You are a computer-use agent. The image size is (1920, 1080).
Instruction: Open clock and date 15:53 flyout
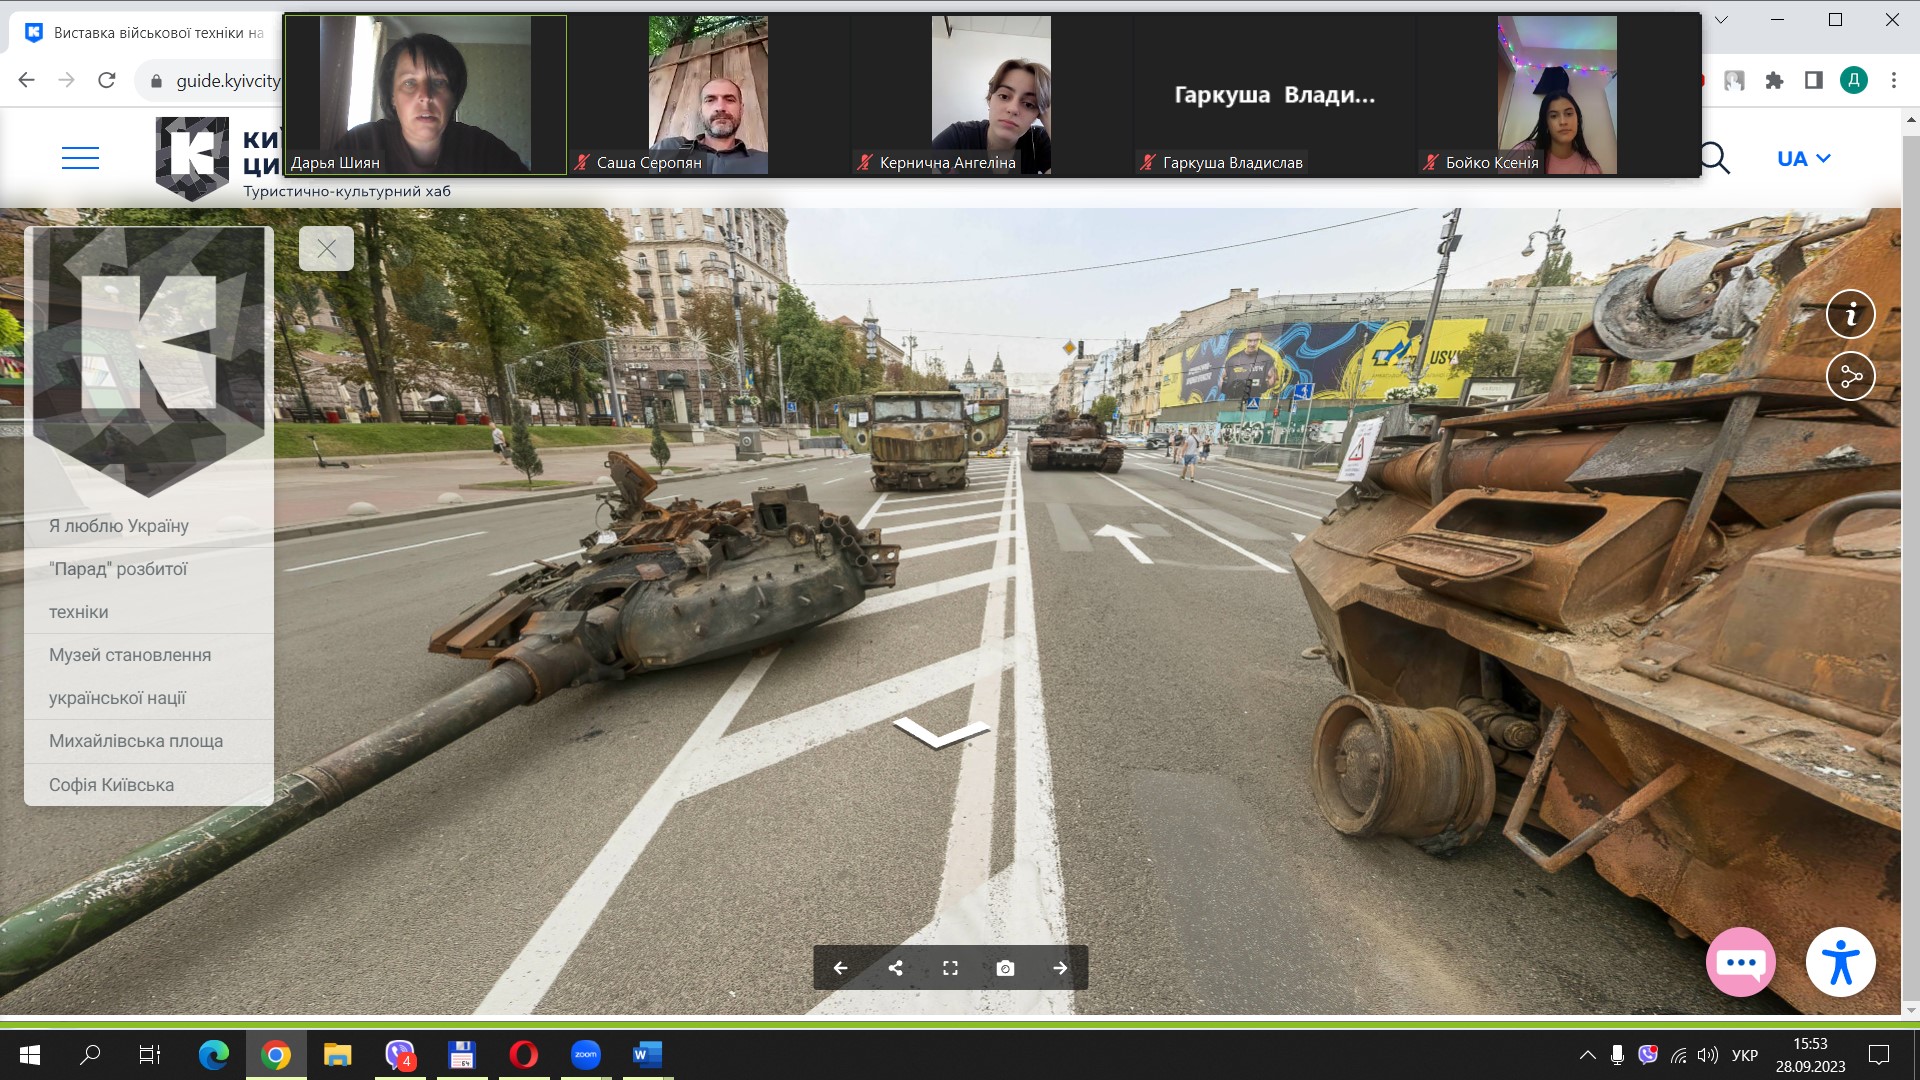pos(1810,1055)
